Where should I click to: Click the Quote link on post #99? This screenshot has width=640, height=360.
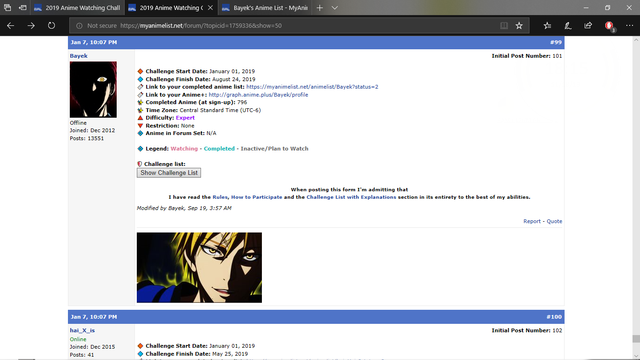554,221
